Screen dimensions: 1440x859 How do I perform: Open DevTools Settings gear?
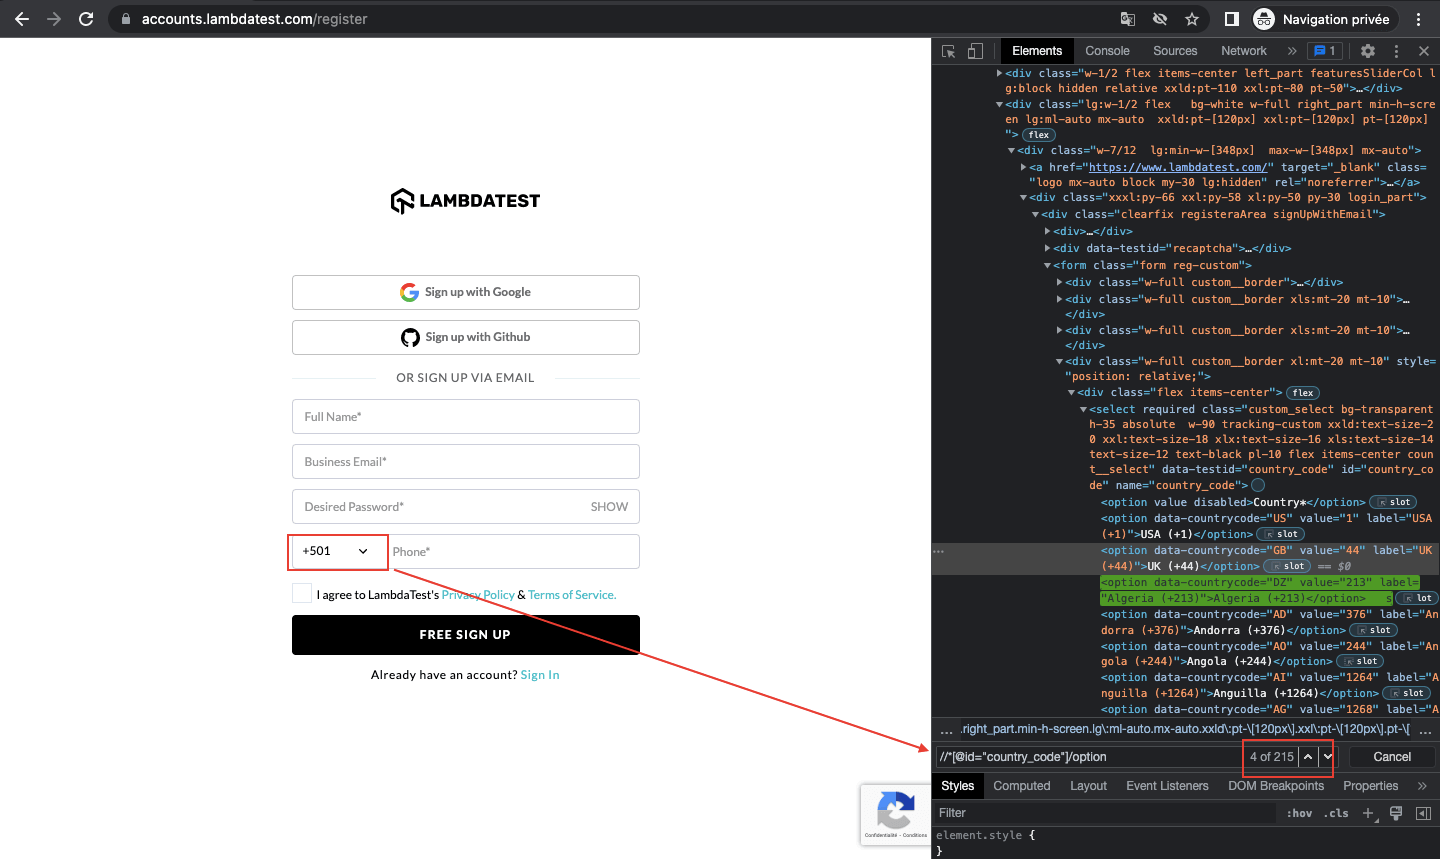1368,50
